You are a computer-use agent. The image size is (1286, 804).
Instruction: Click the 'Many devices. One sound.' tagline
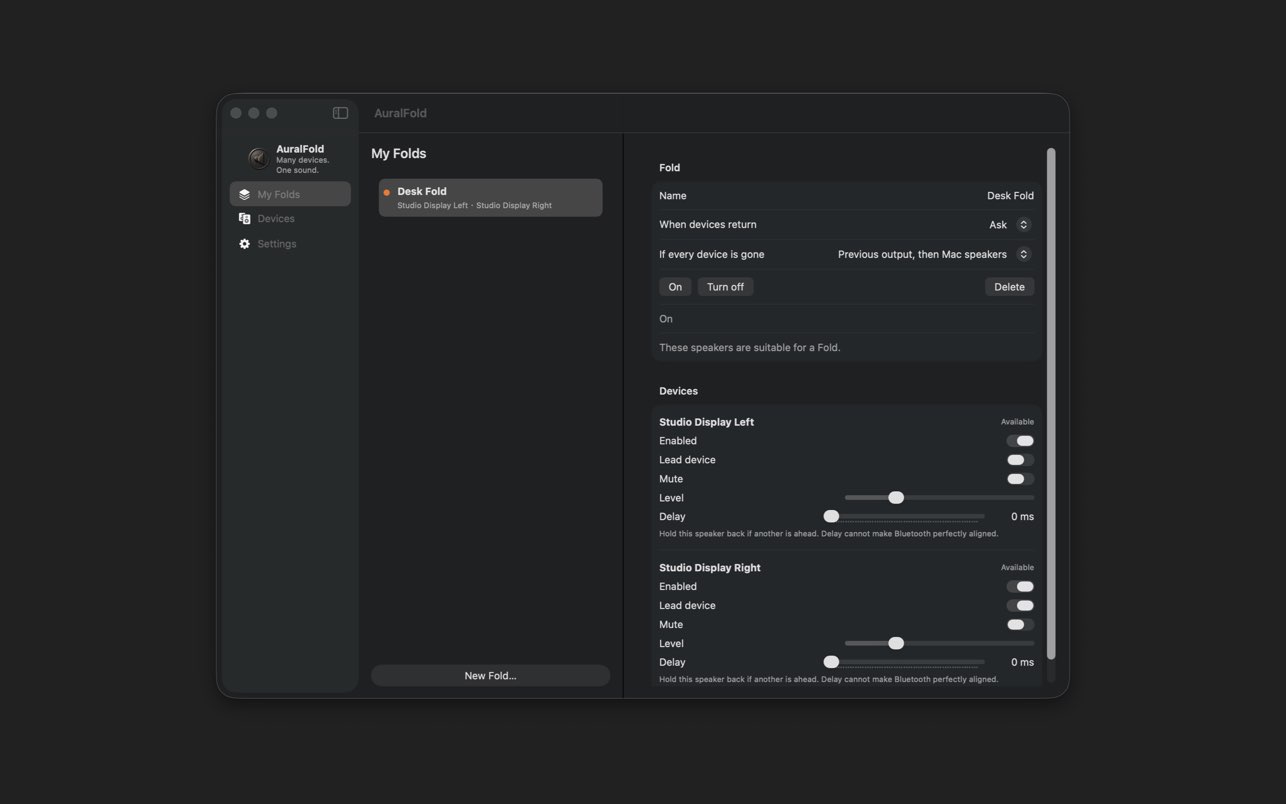pos(303,165)
